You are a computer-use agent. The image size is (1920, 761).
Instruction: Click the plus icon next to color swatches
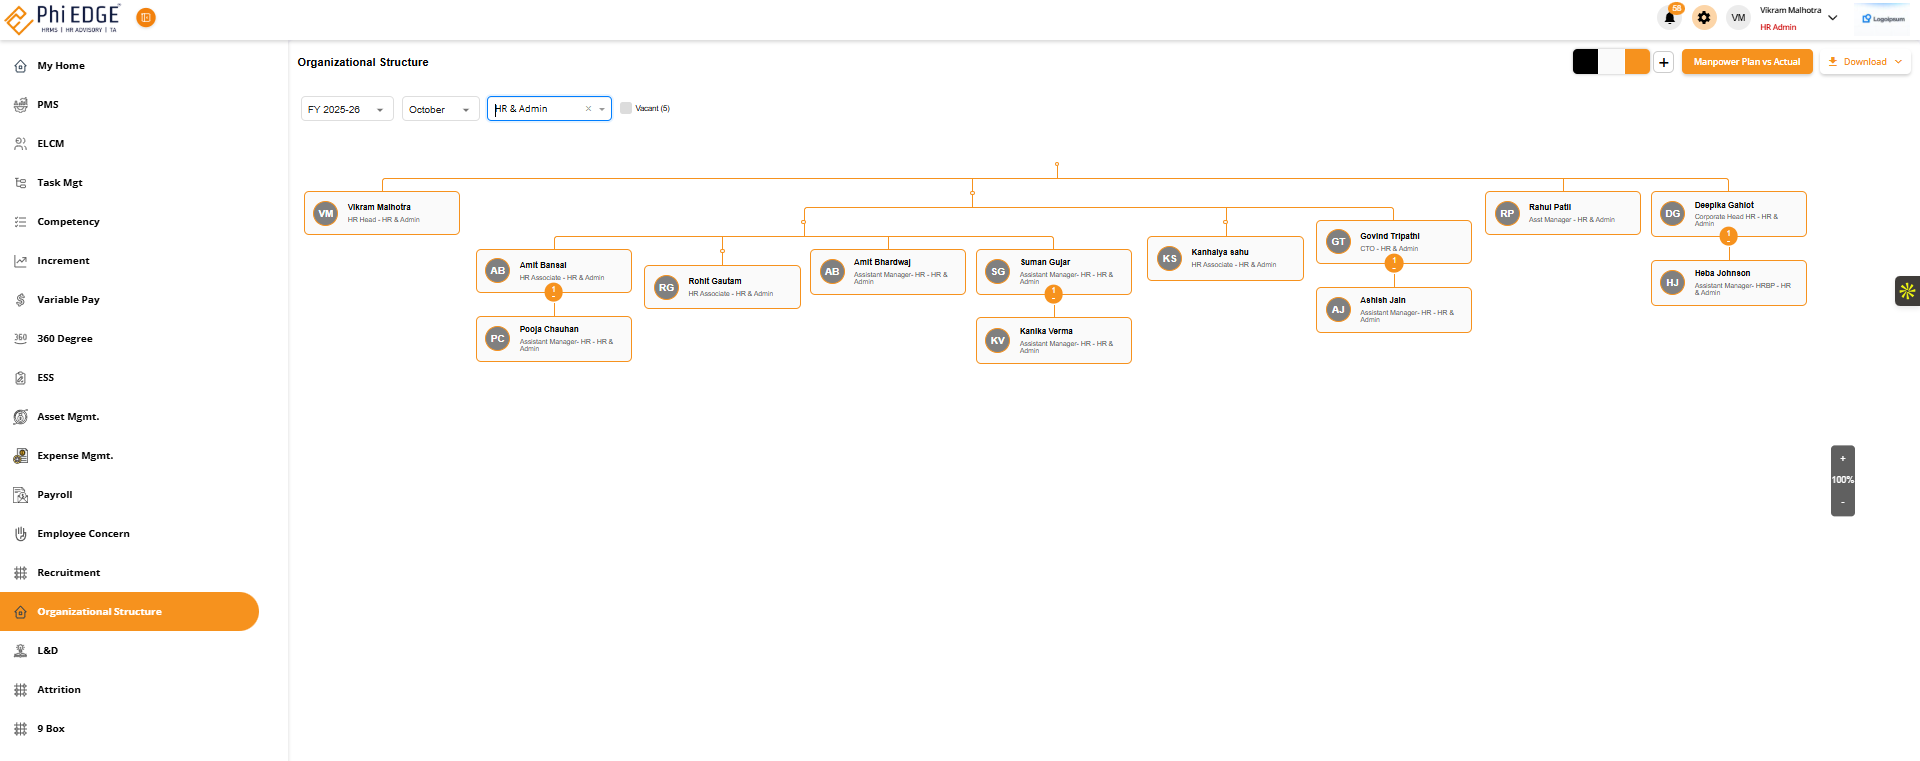tap(1663, 62)
